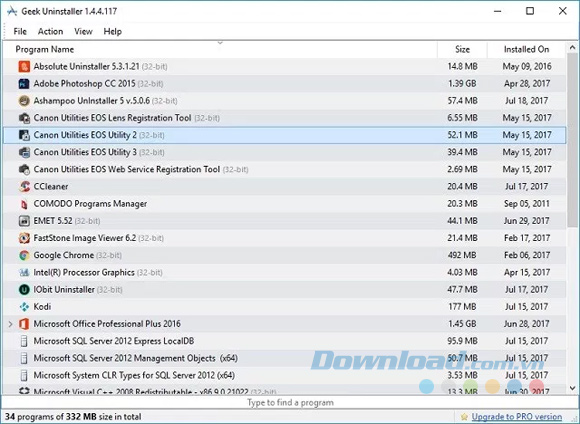Click the IObit Uninstaller icon
Screen dimensions: 580x424
24,289
